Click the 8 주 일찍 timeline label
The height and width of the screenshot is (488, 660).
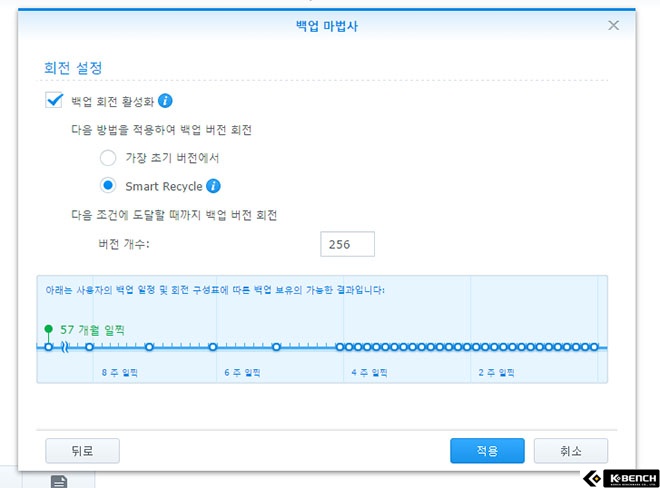(x=120, y=373)
